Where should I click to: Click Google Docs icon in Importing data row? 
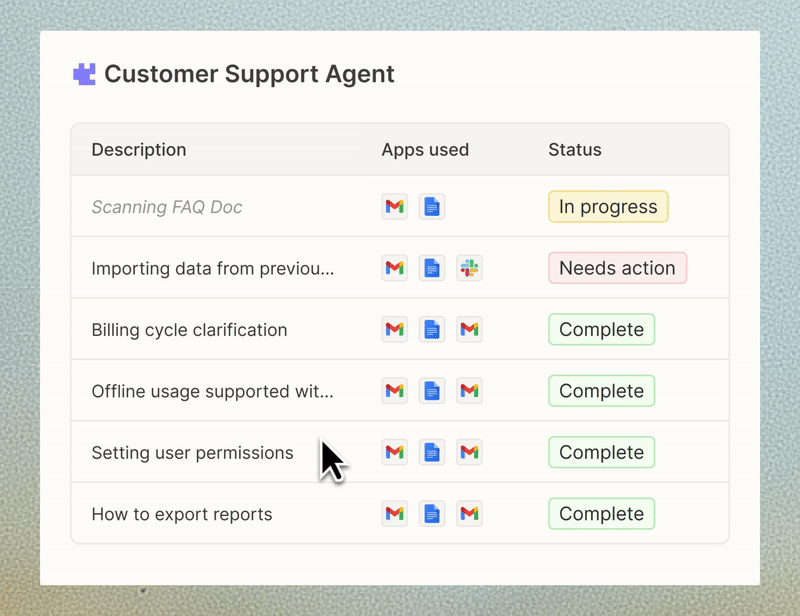(x=432, y=268)
